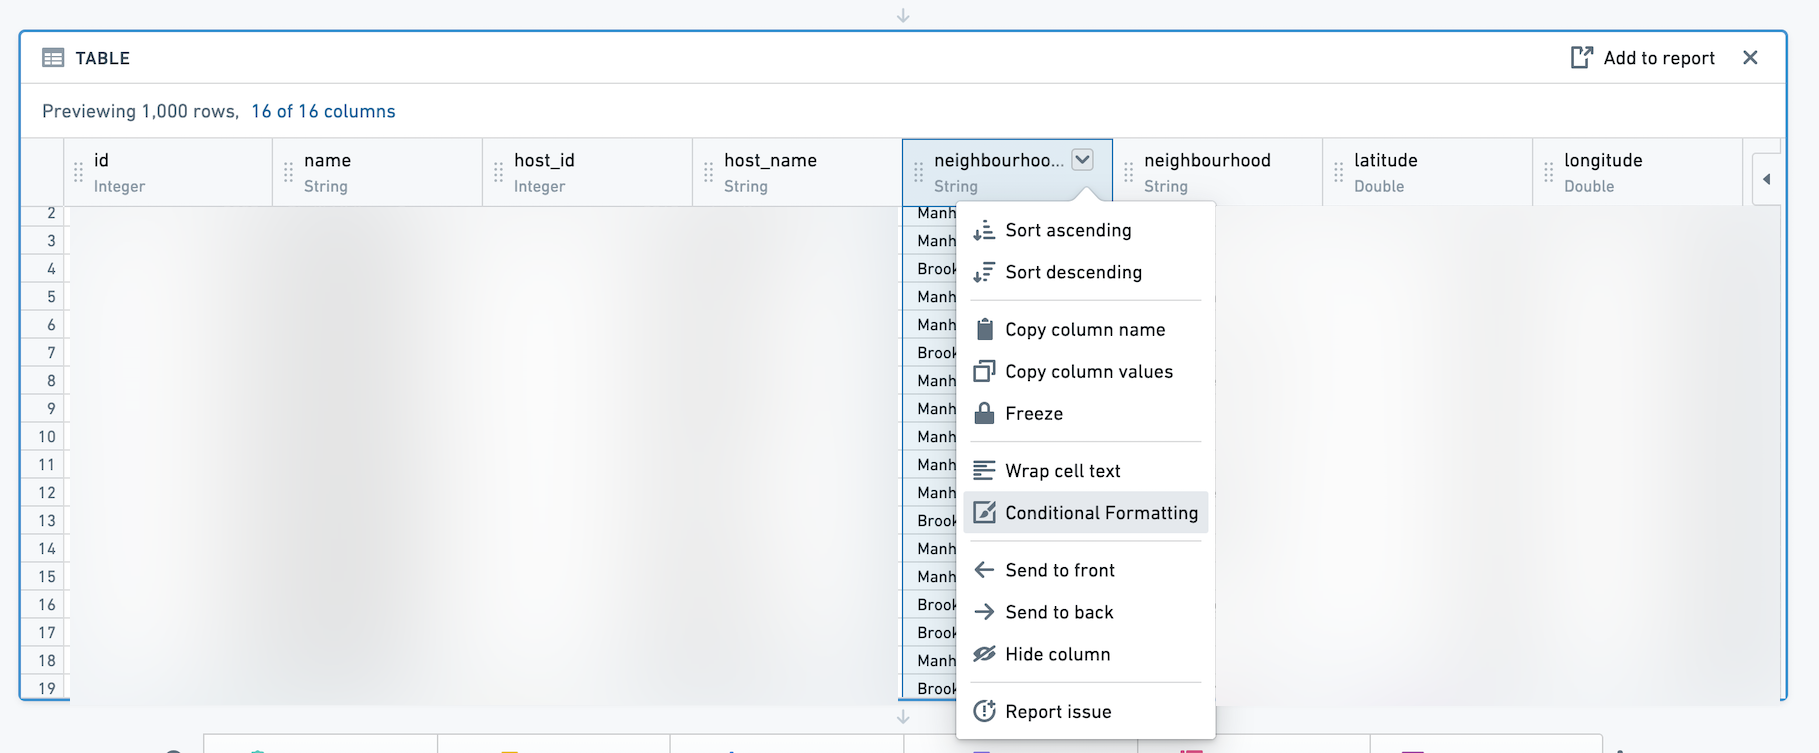Click the down arrow below the table panel

pos(903,716)
